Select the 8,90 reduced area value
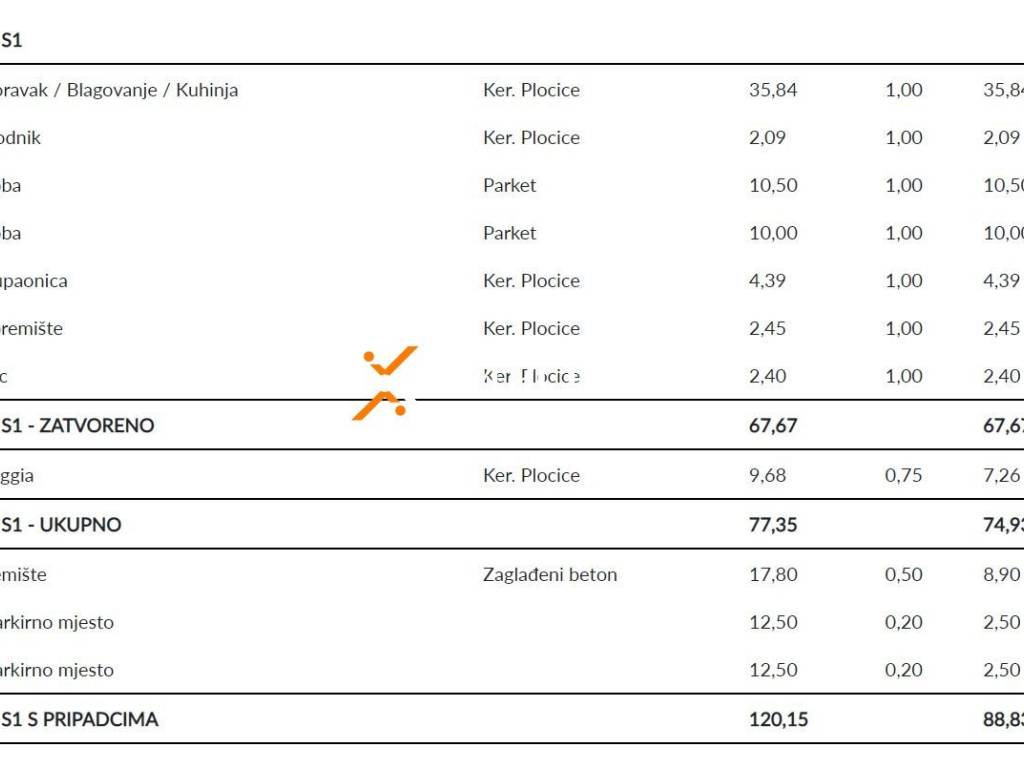Viewport: 1024px width, 768px height. [x=1001, y=575]
